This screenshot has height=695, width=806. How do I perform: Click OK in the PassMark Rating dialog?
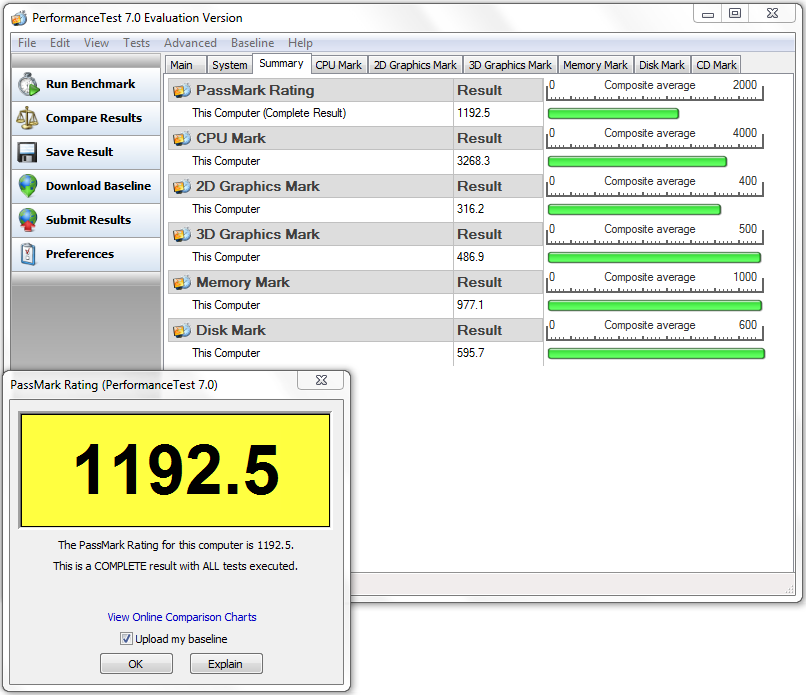coord(136,664)
